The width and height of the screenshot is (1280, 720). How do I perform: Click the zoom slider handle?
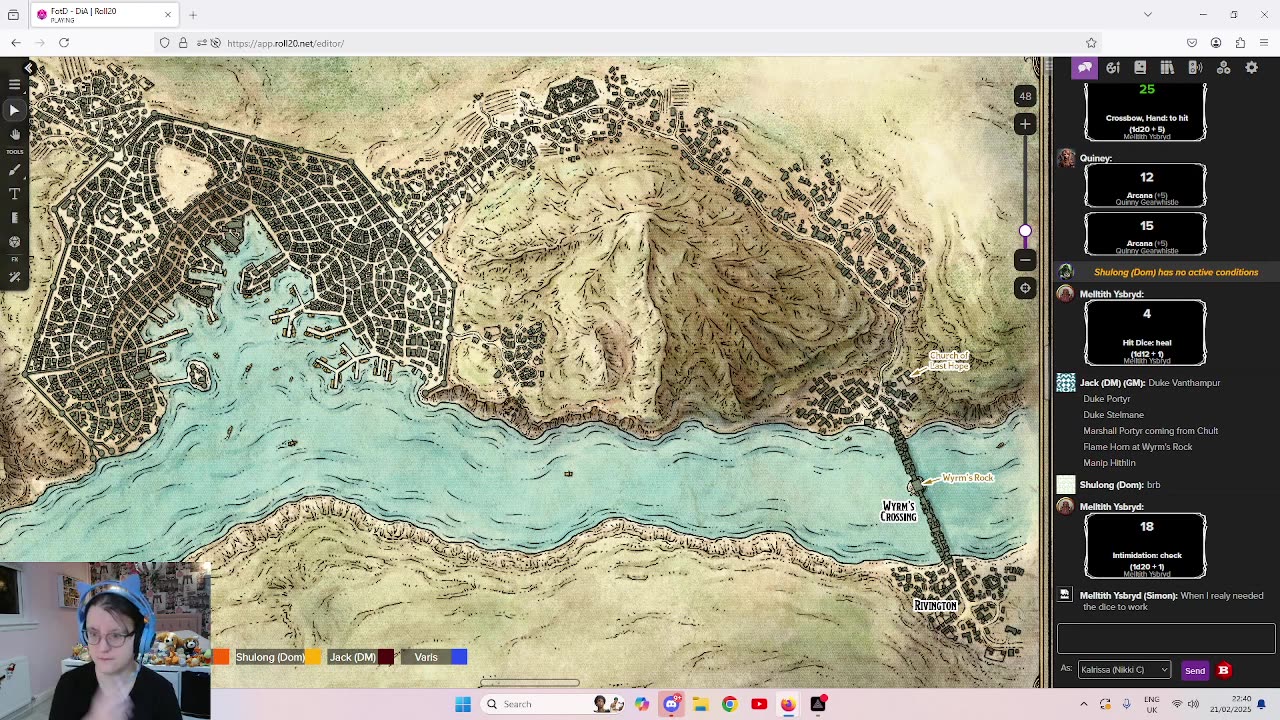click(1025, 231)
